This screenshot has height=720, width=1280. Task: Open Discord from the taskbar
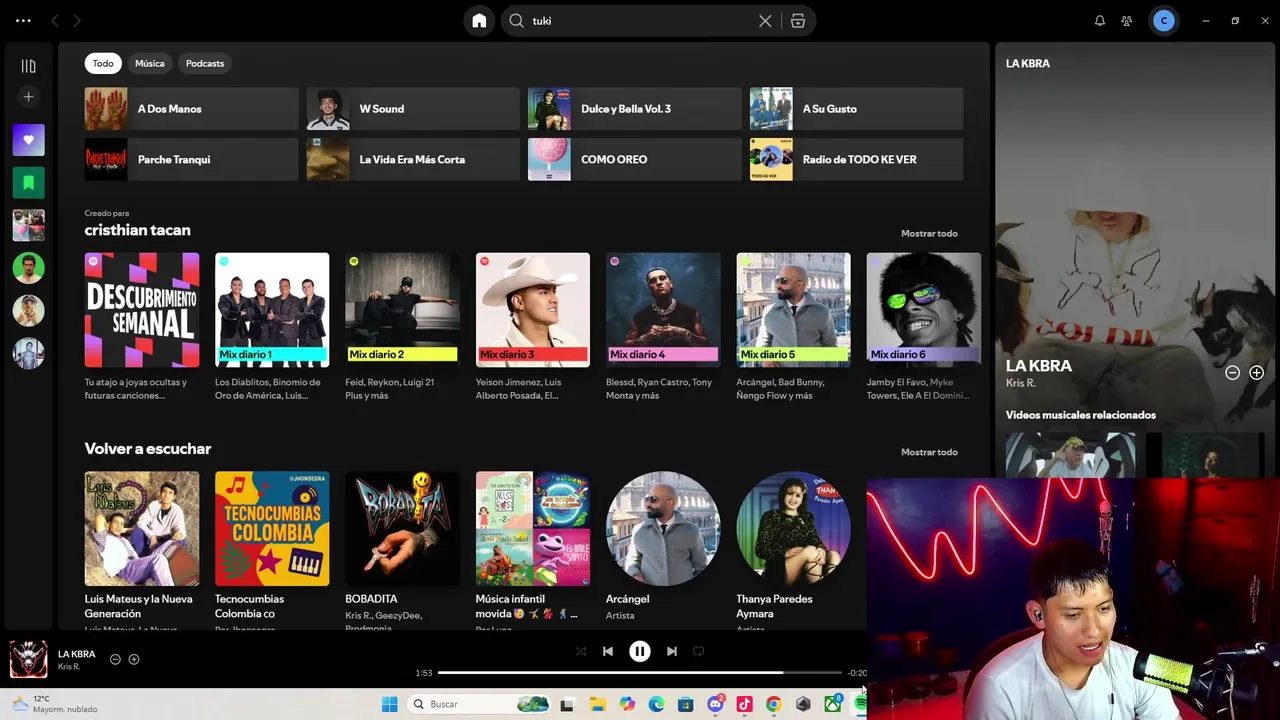point(715,704)
